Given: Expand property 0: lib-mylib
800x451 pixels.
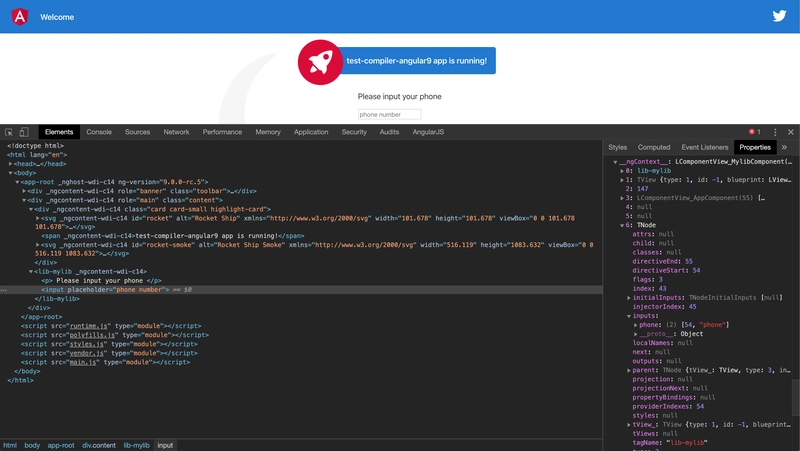Looking at the screenshot, I should tap(622, 171).
